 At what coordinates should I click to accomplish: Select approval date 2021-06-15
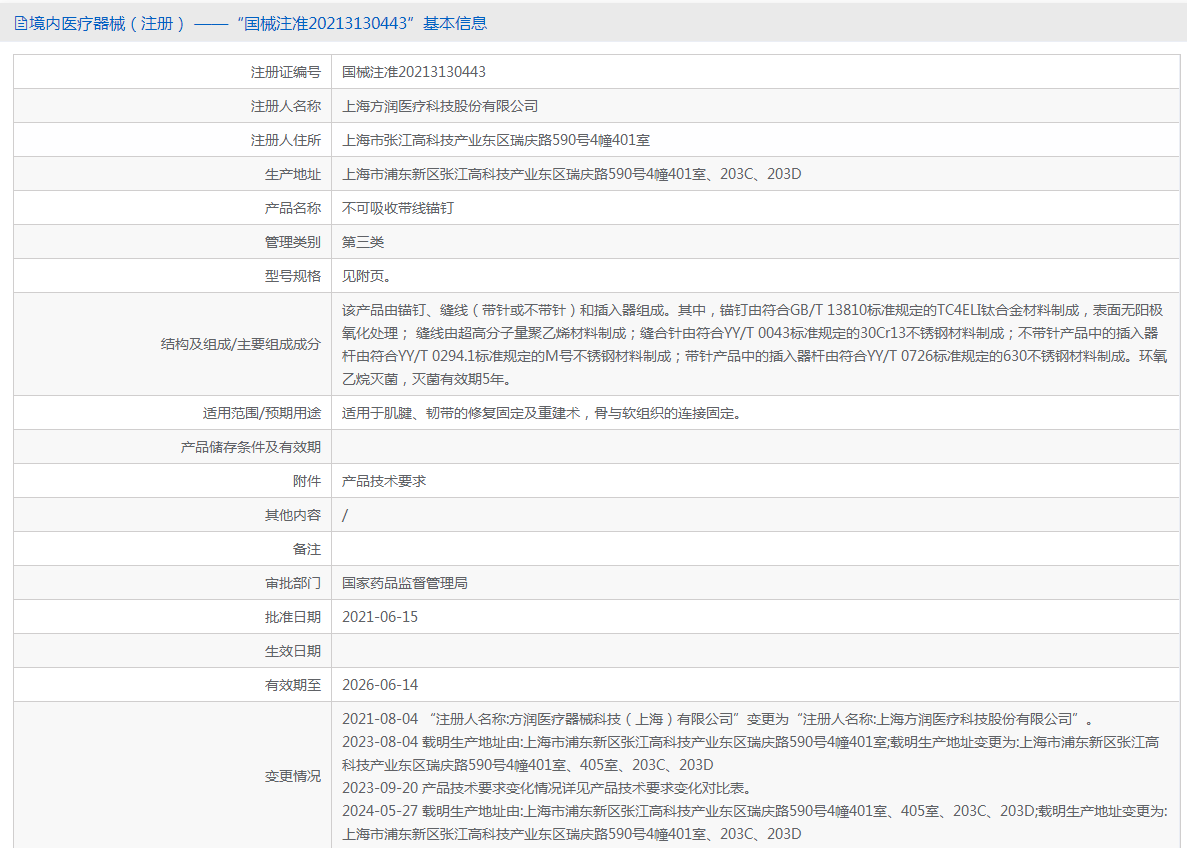pos(380,617)
